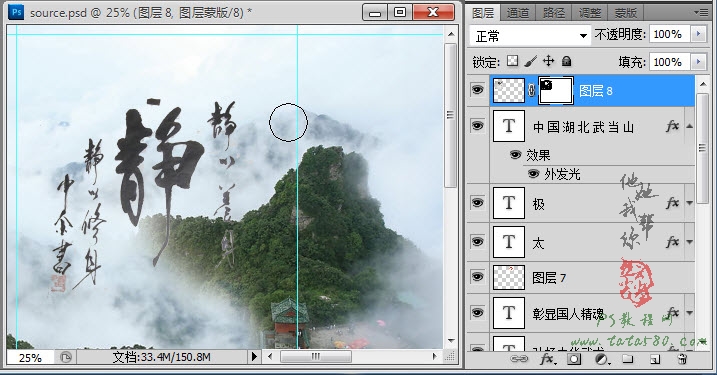The height and width of the screenshot is (375, 717).
Task: Toggle visibility of 效果 effects
Action: click(x=515, y=155)
